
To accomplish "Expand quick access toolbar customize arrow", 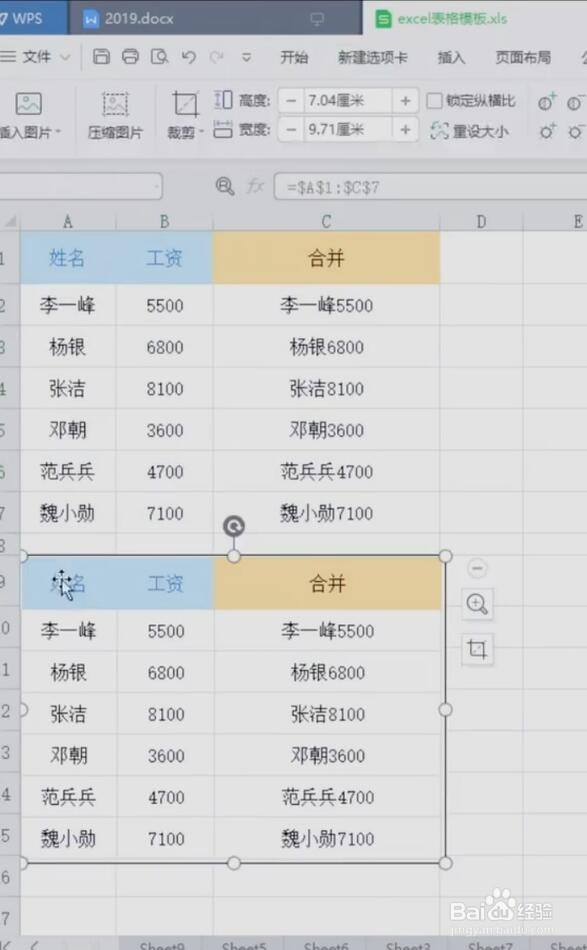I will point(246,58).
